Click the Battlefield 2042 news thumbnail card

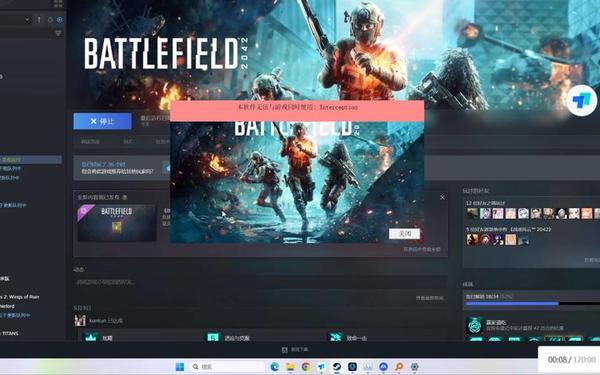(117, 223)
